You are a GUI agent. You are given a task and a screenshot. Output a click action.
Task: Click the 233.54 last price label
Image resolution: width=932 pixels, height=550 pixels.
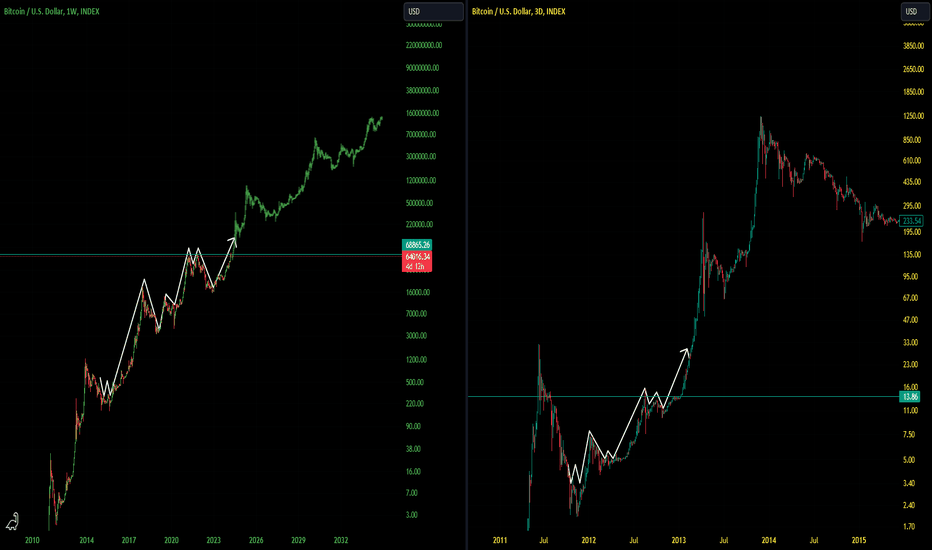tap(911, 221)
